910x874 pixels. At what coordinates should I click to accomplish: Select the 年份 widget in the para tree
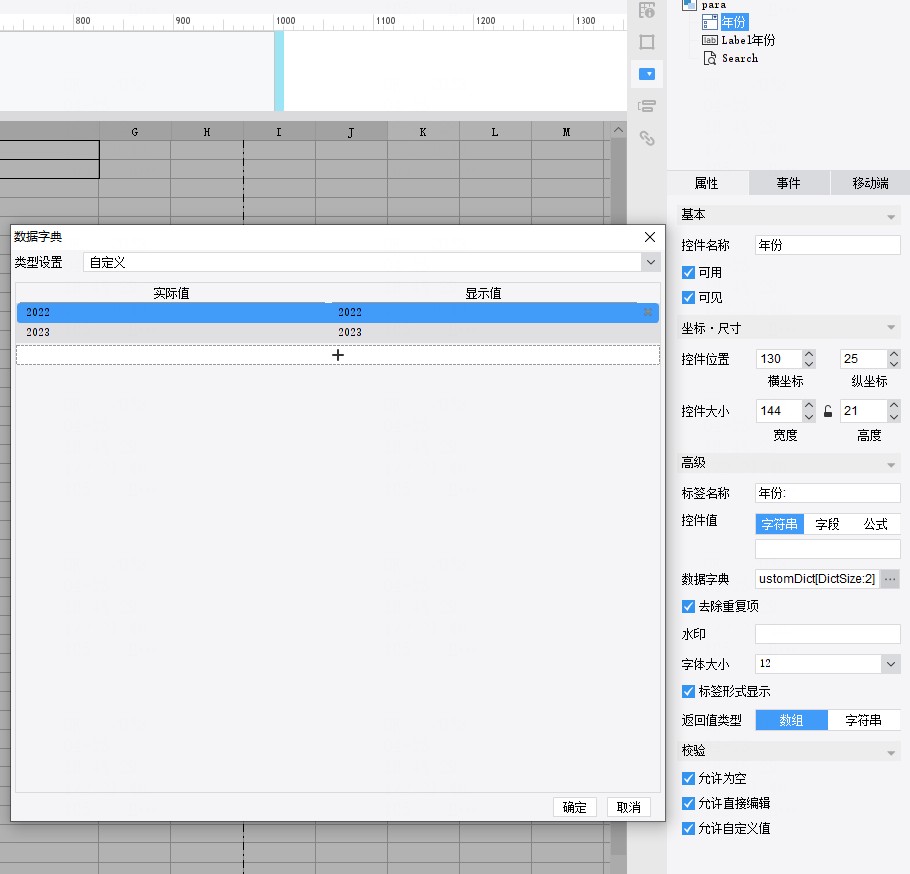[x=734, y=22]
